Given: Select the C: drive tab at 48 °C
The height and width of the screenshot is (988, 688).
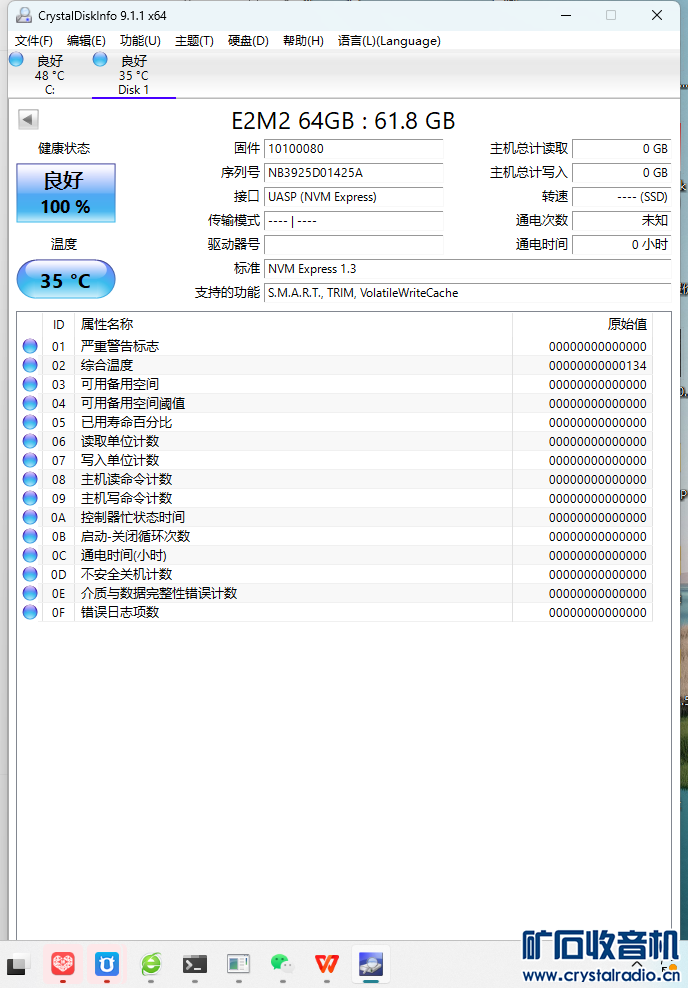Looking at the screenshot, I should (50, 75).
